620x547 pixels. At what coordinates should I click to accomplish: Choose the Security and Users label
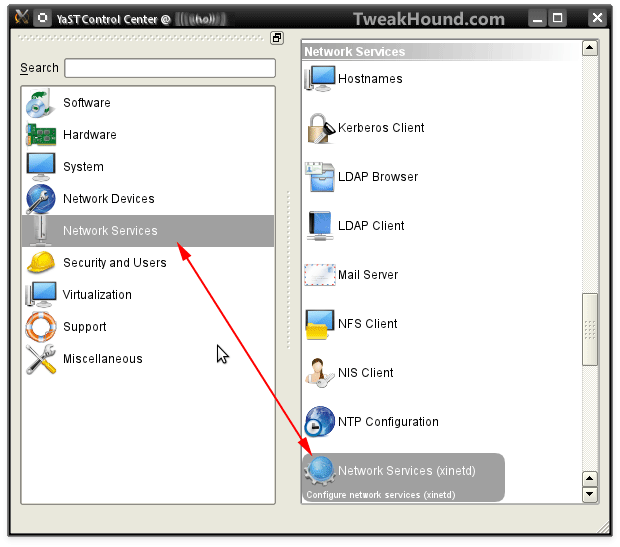[x=115, y=263]
